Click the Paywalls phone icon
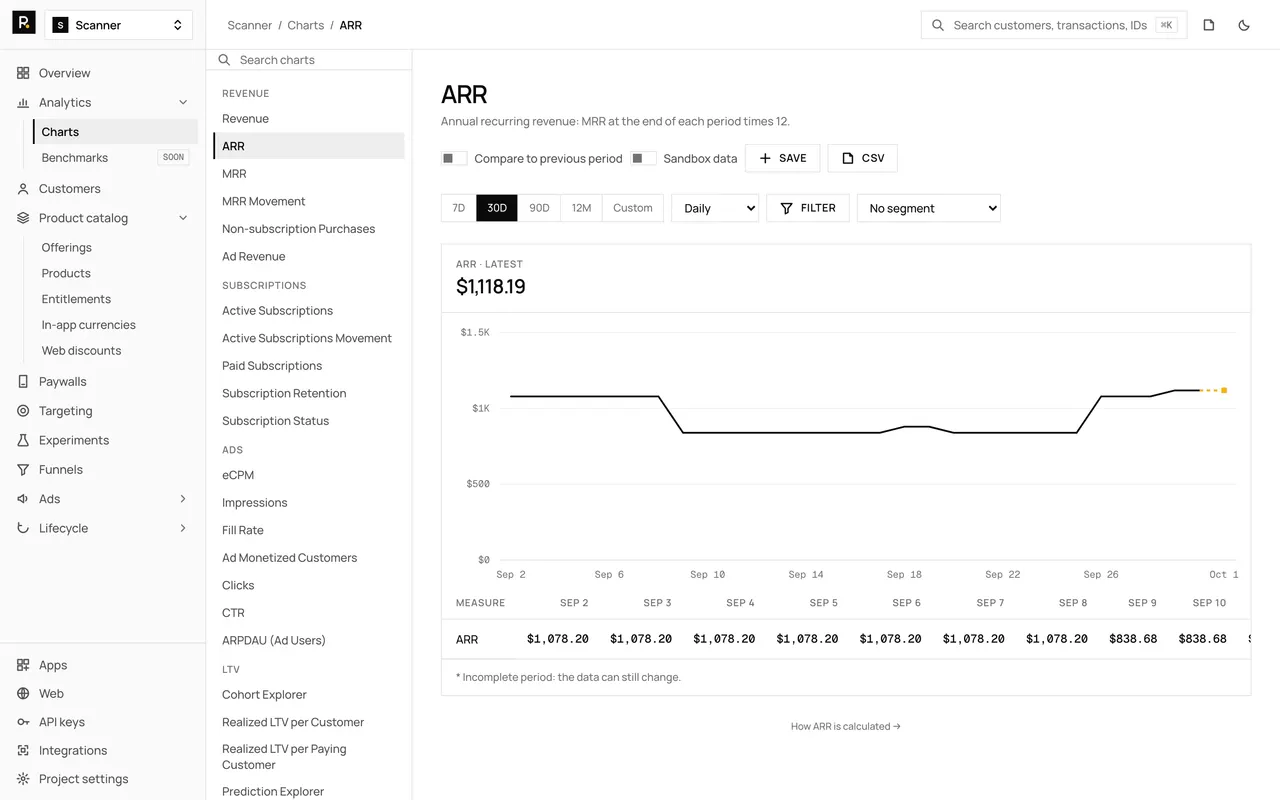 point(23,381)
